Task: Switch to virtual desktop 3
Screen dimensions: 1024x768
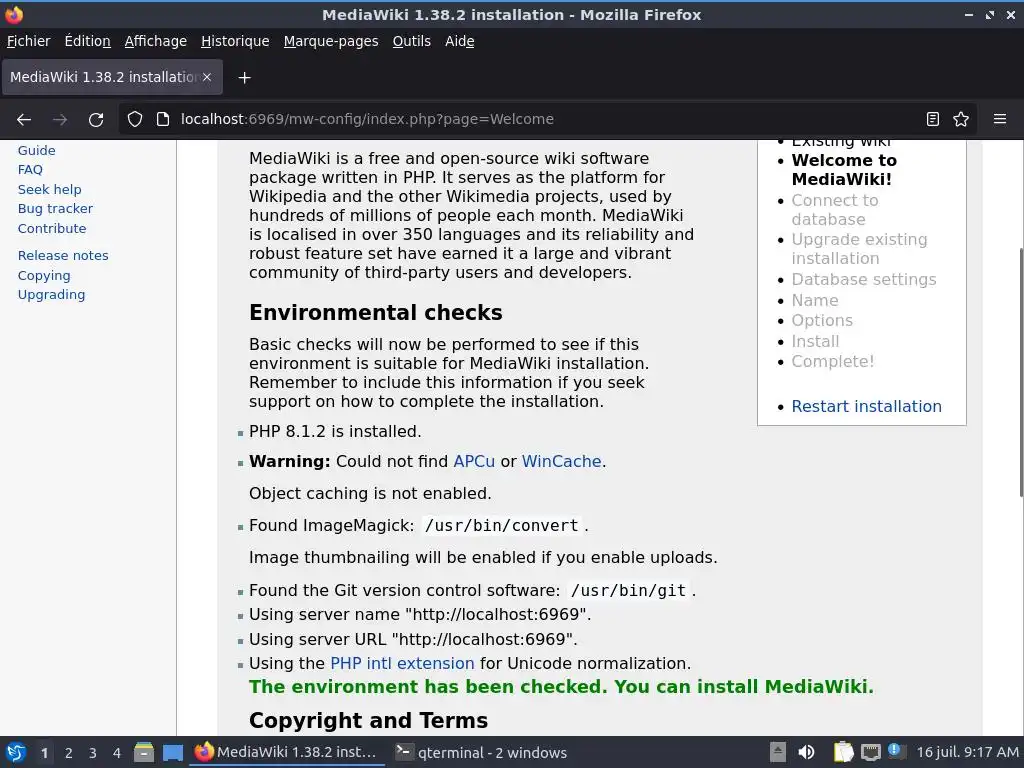Action: [x=93, y=753]
